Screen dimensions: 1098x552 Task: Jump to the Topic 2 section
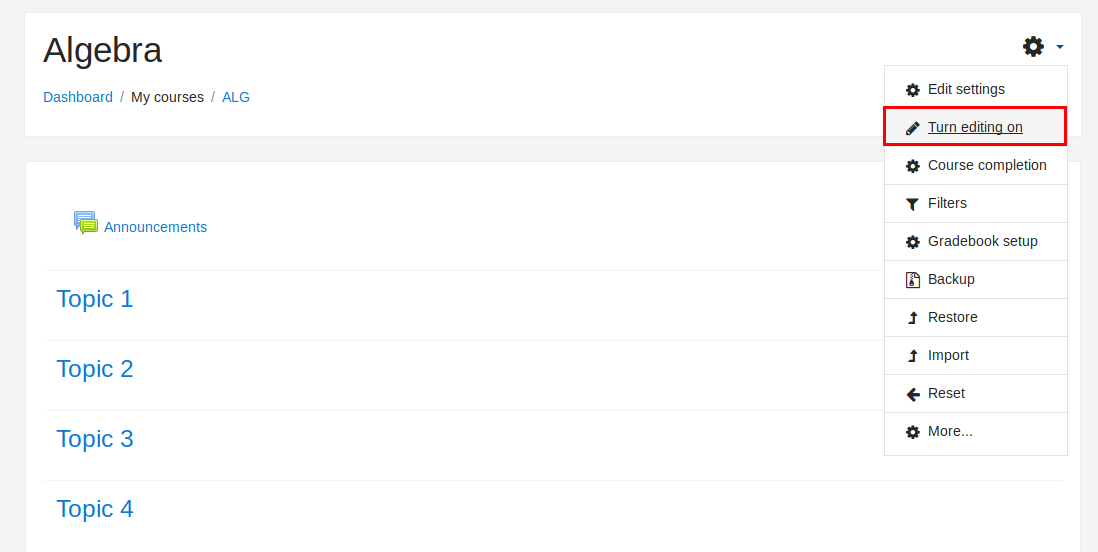pyautogui.click(x=95, y=369)
